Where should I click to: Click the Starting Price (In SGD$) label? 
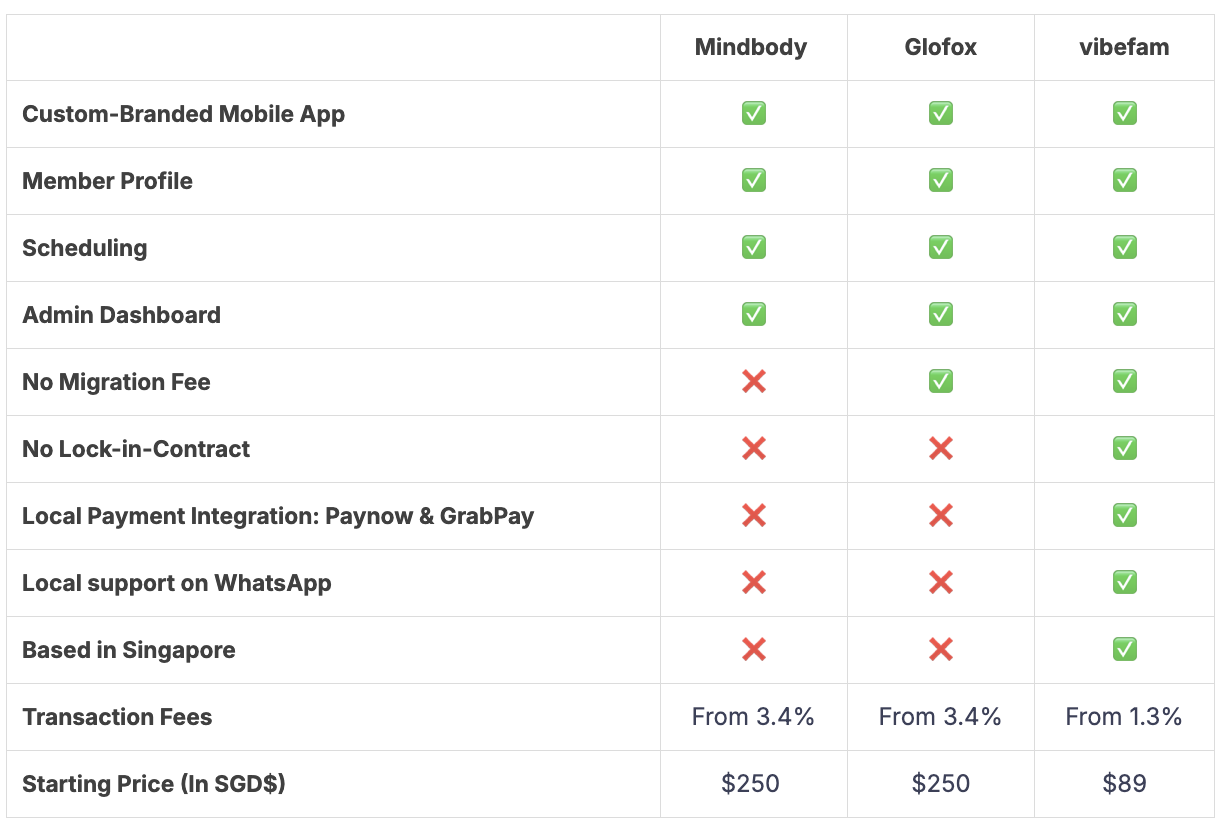(x=154, y=784)
